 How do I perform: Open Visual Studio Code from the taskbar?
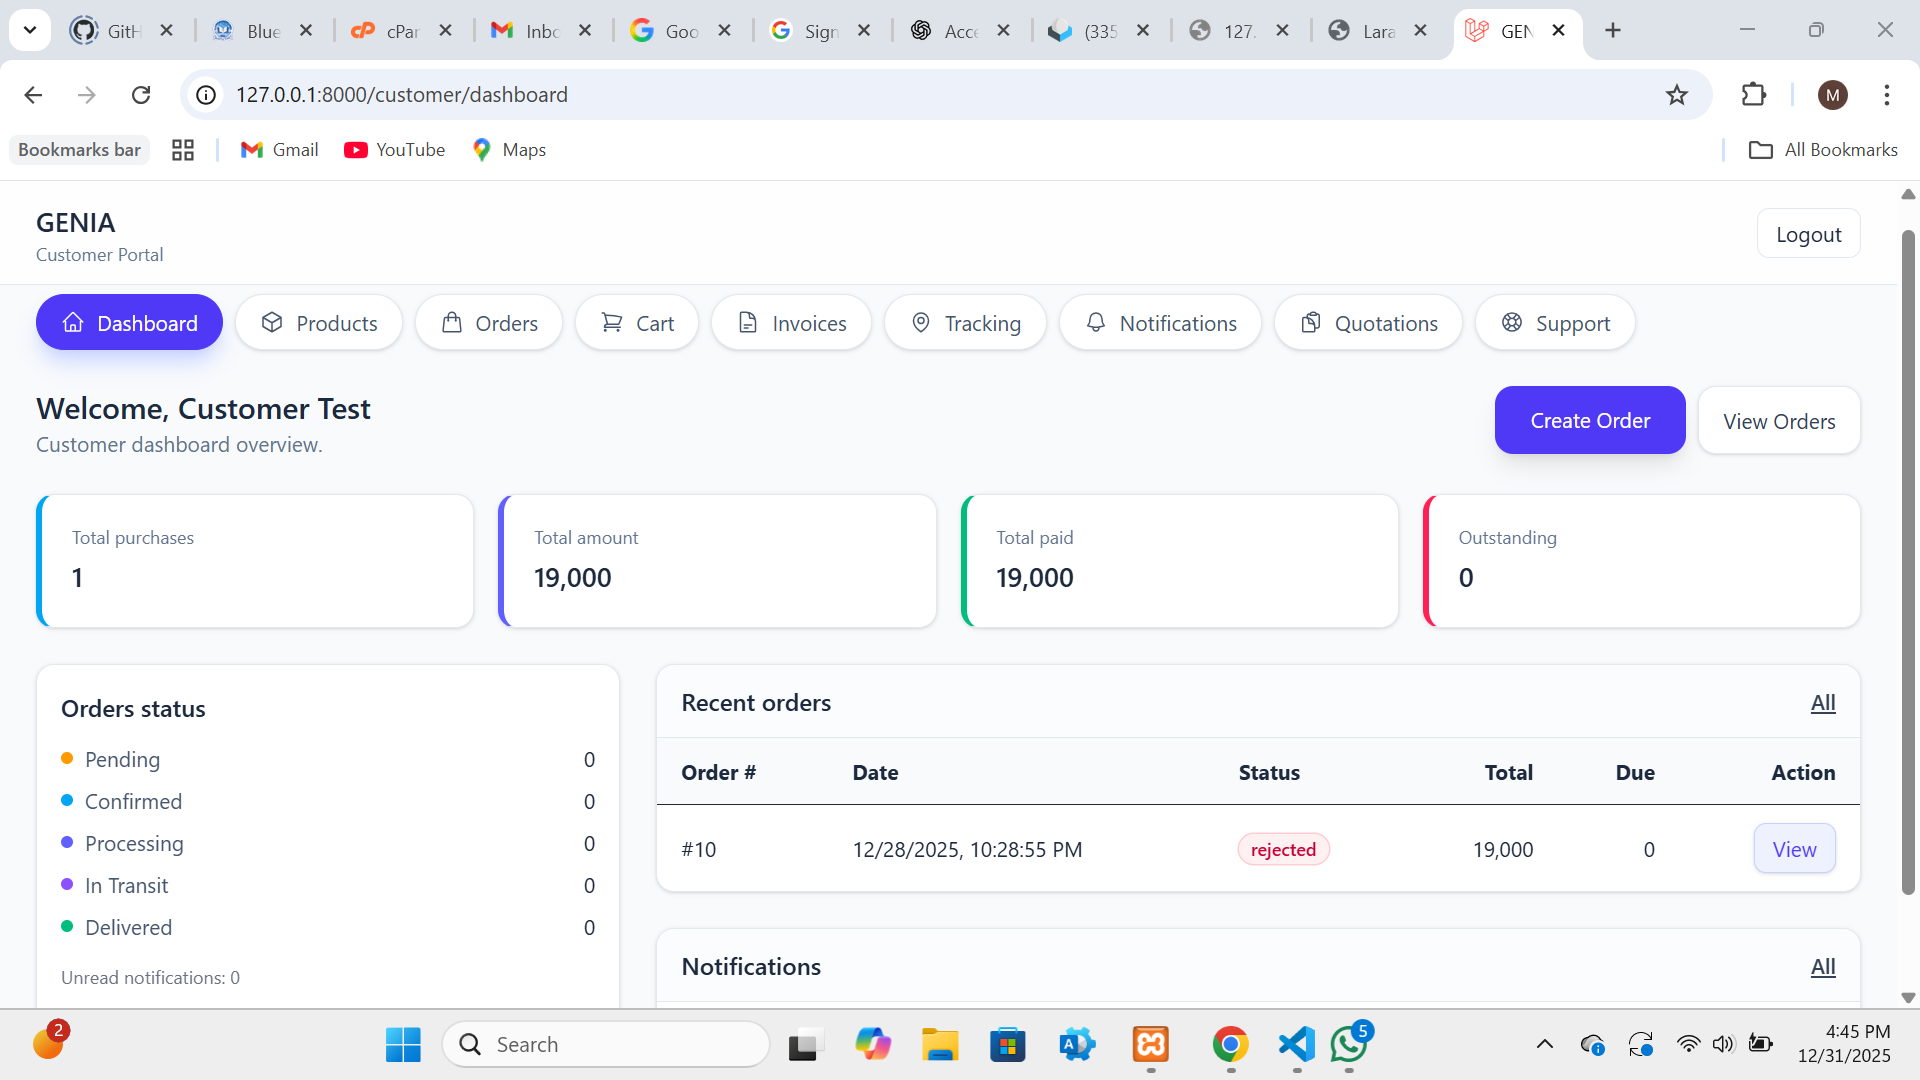click(x=1296, y=1044)
